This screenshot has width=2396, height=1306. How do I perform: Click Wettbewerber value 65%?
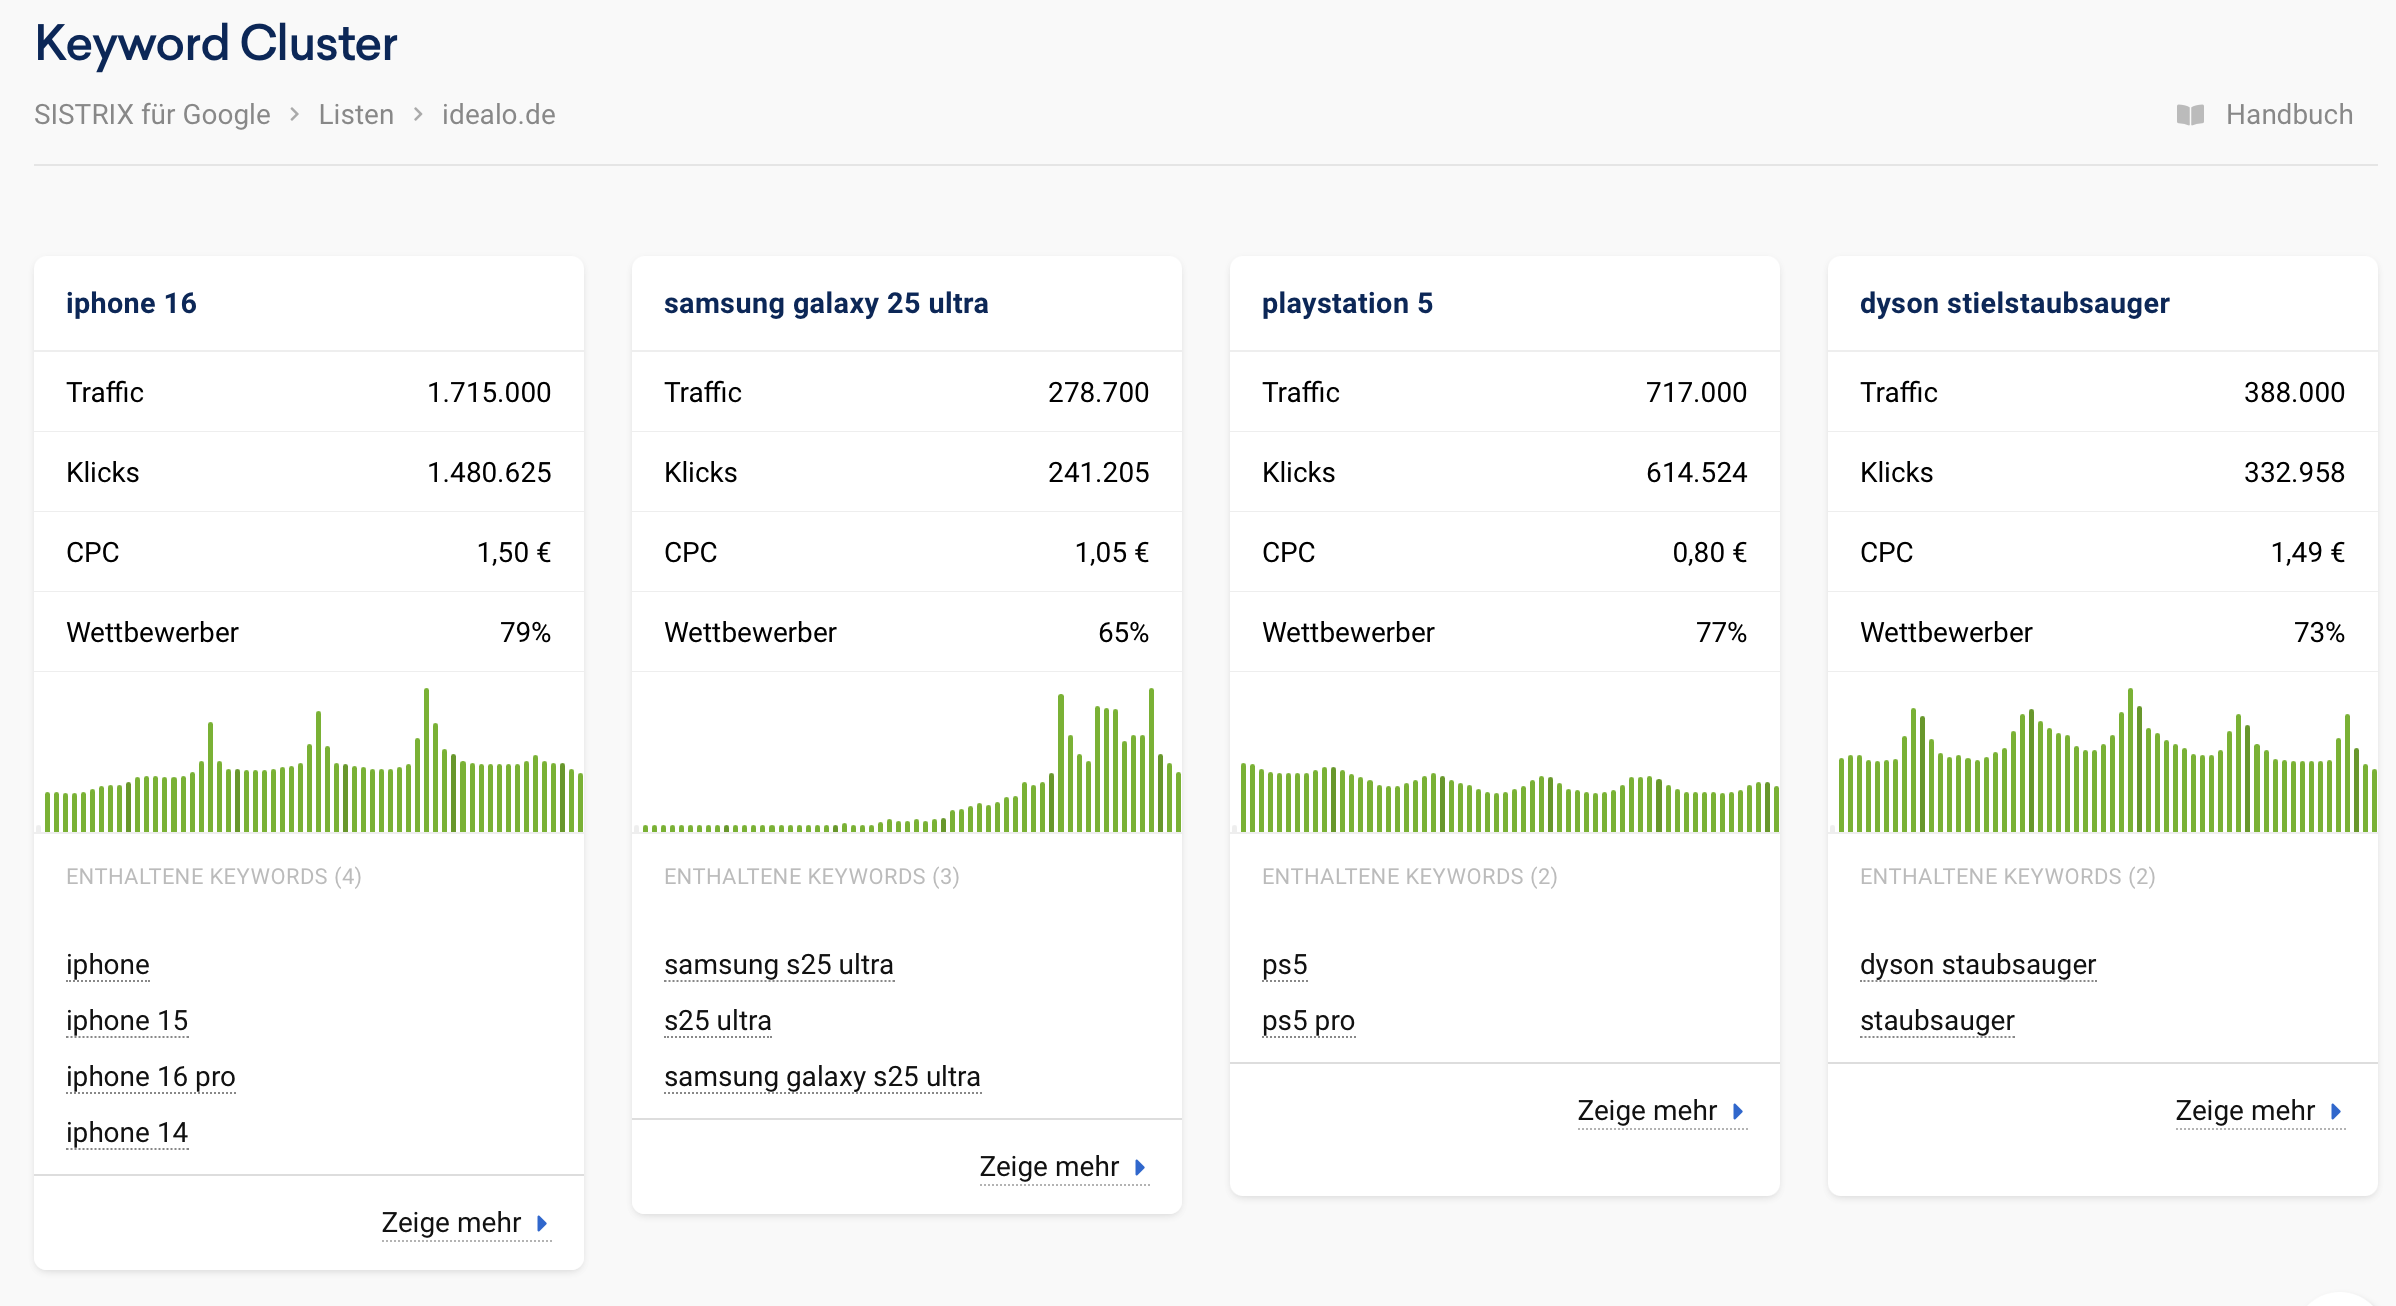(1124, 632)
